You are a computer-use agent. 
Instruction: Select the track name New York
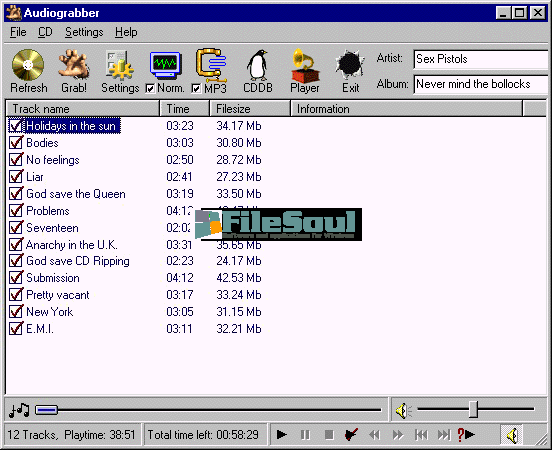click(50, 312)
